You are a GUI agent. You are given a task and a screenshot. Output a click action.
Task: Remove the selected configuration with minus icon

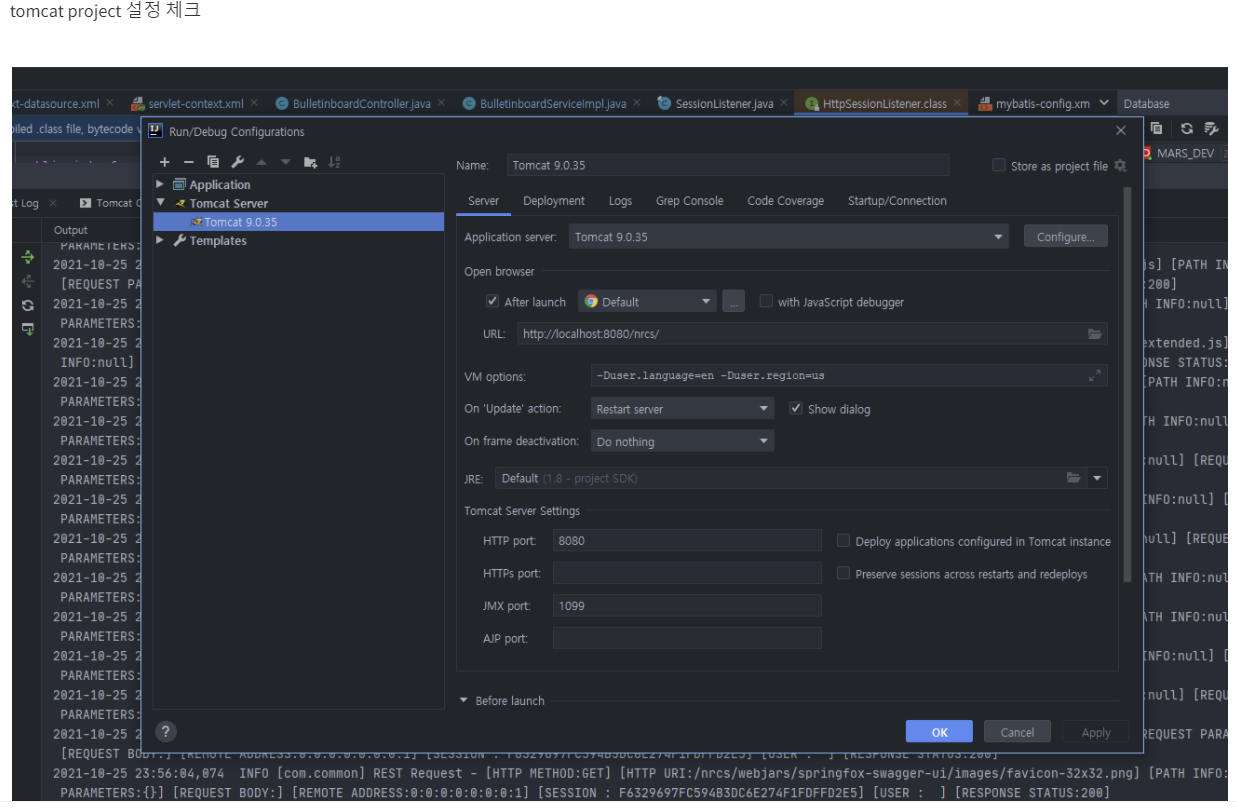[x=188, y=162]
